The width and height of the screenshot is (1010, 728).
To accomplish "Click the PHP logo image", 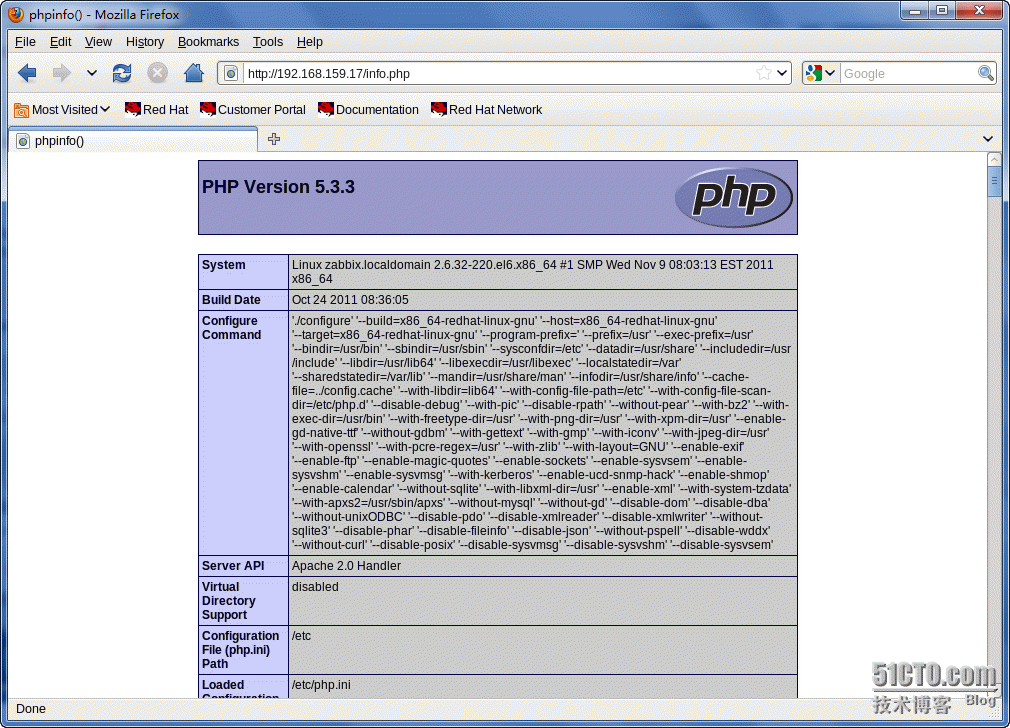I will 734,197.
